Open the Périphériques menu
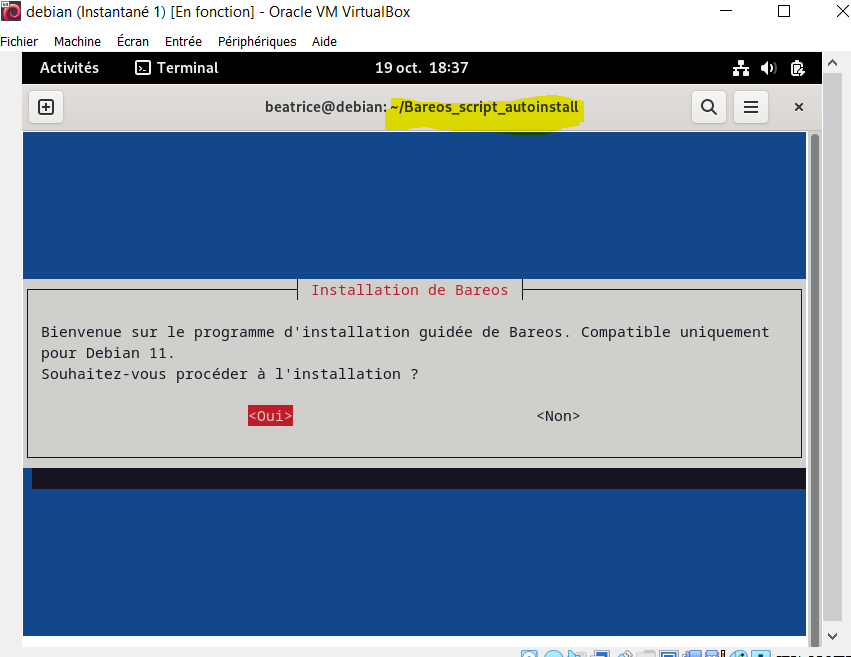This screenshot has width=851, height=657. [258, 41]
